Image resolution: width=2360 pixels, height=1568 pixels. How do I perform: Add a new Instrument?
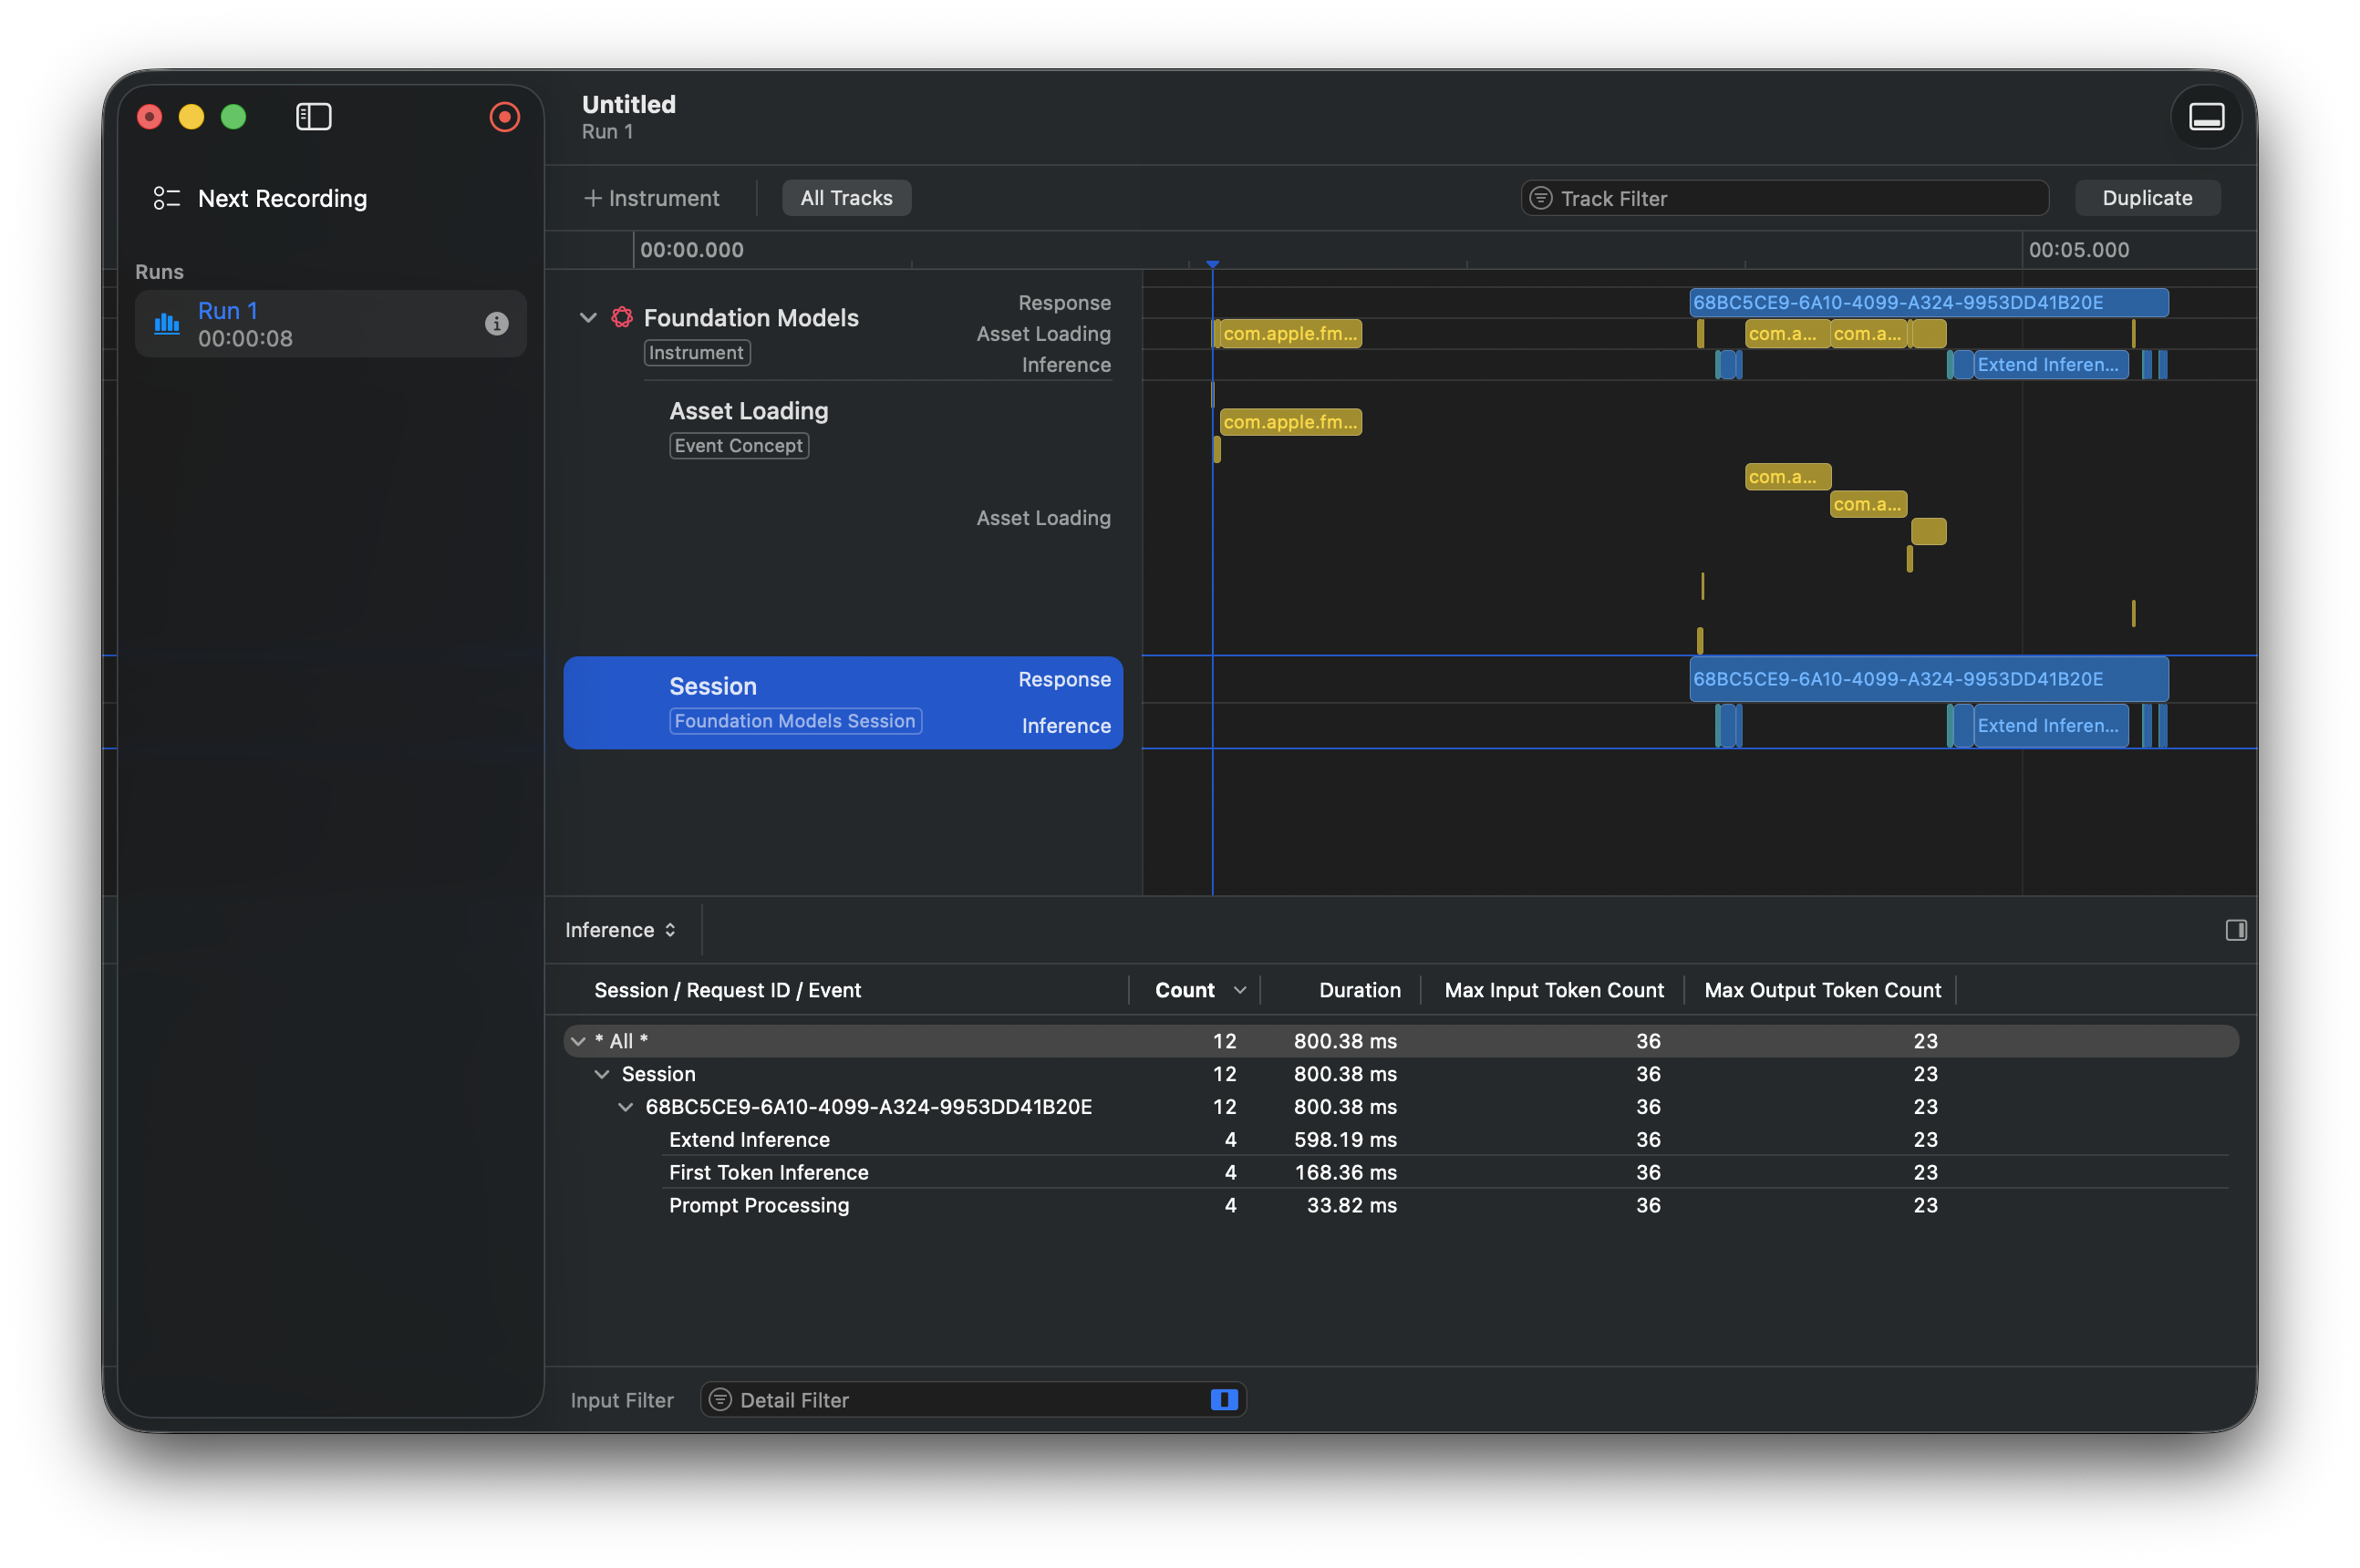click(x=651, y=198)
